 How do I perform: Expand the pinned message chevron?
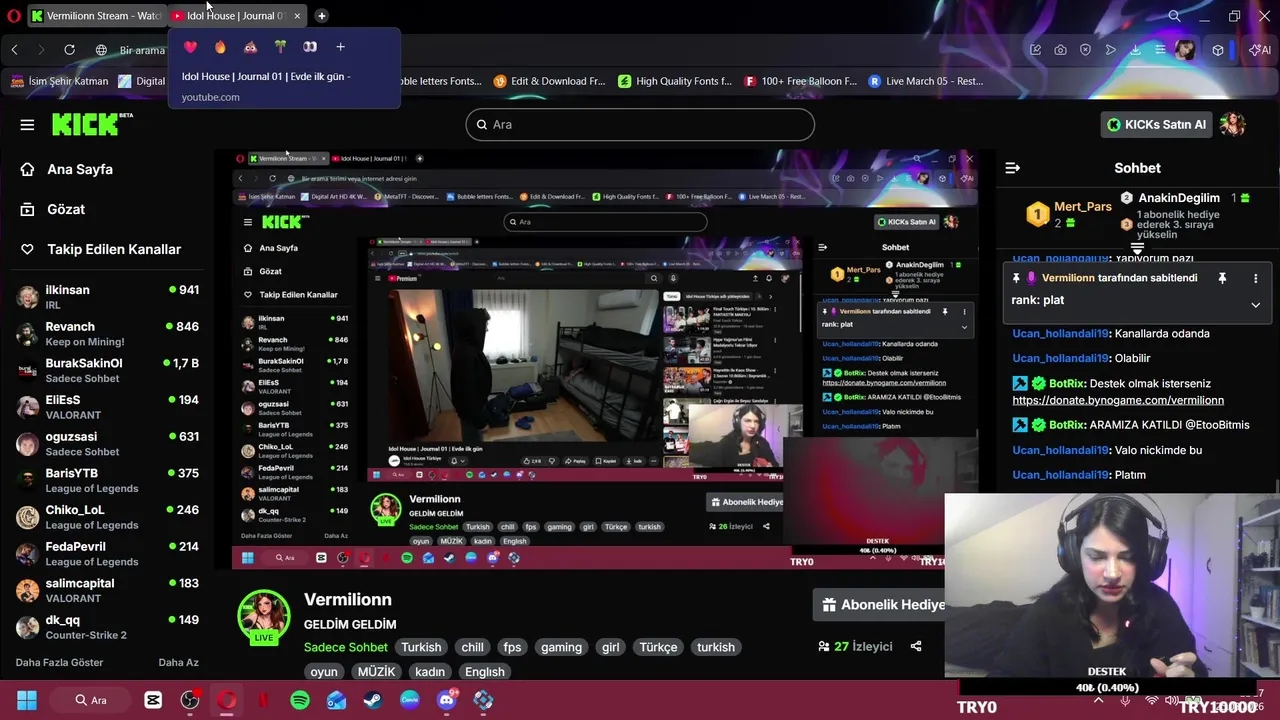(1255, 304)
